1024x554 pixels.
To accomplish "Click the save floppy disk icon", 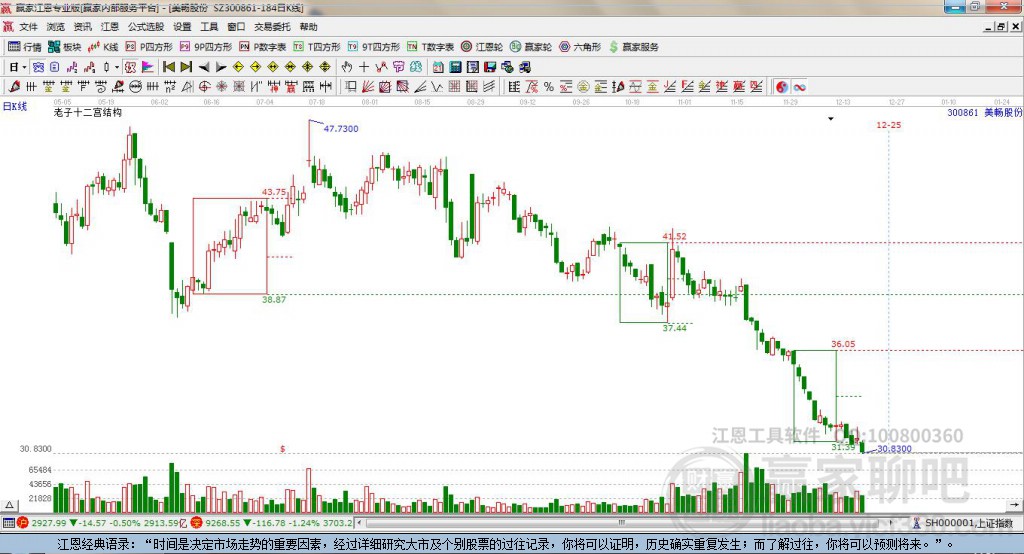I will 490,67.
